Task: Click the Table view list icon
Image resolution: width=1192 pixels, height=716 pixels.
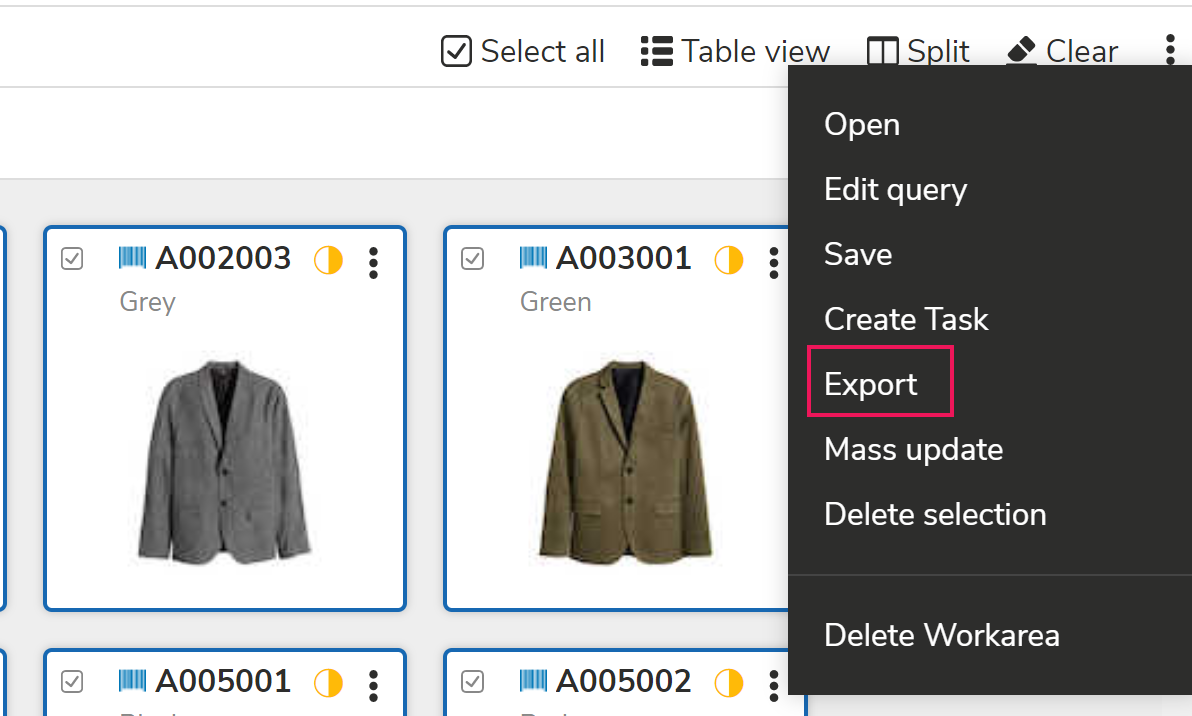Action: (x=656, y=52)
